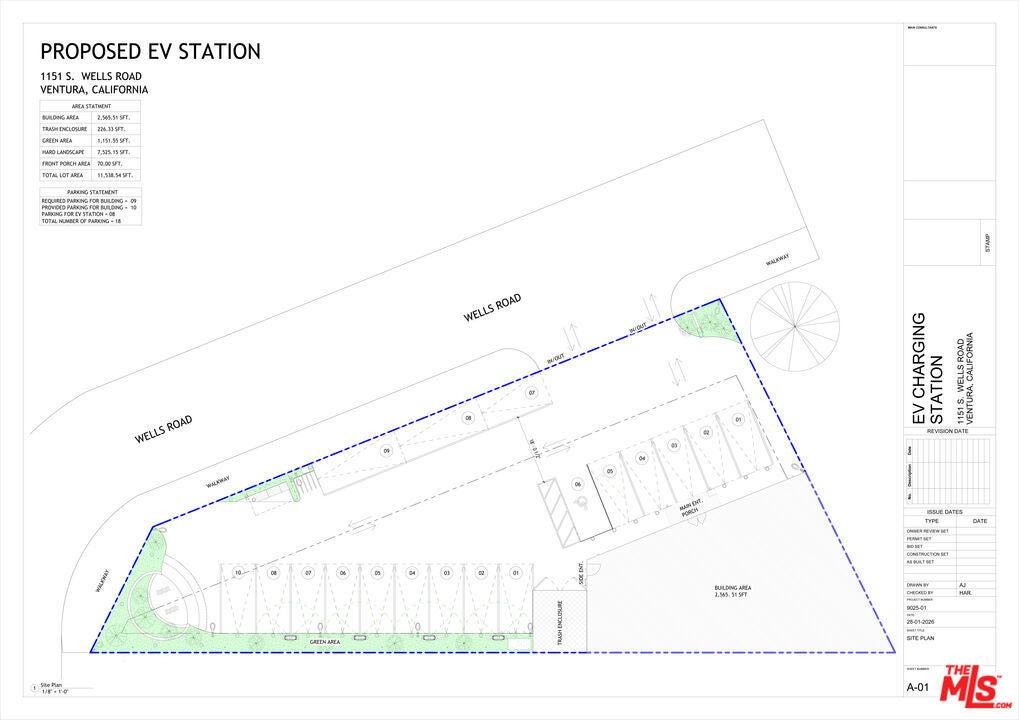The width and height of the screenshot is (1019, 720).
Task: Select the Area Statement table header
Action: click(90, 106)
